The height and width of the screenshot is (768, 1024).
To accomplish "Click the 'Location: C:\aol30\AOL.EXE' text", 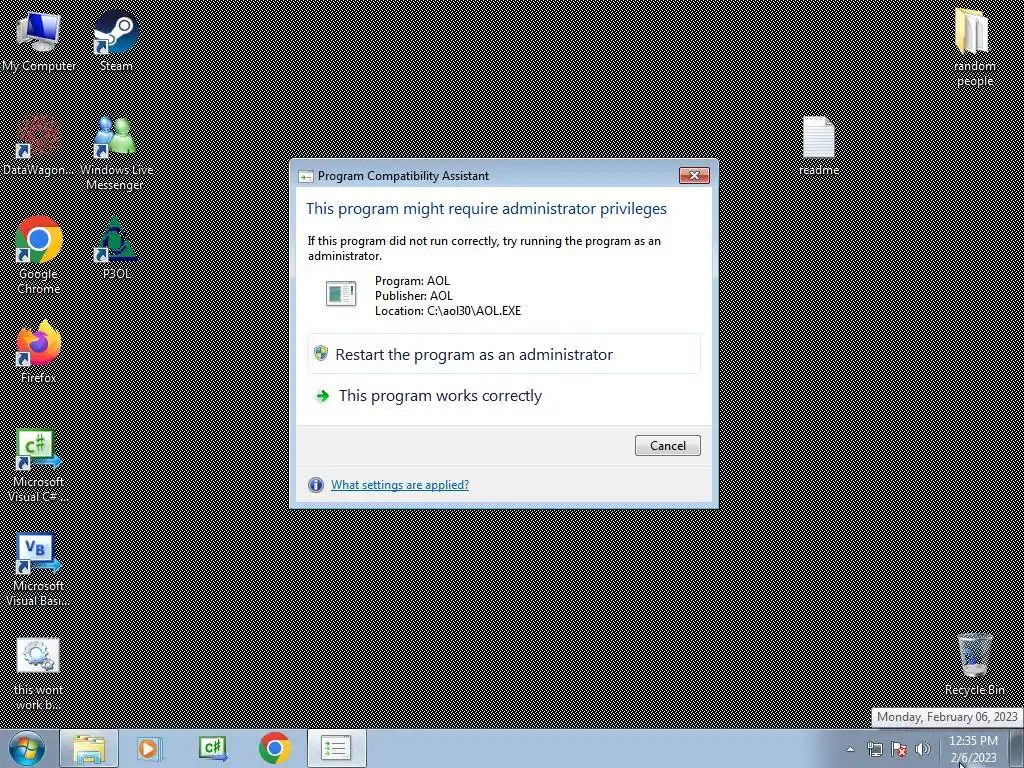I will point(448,311).
